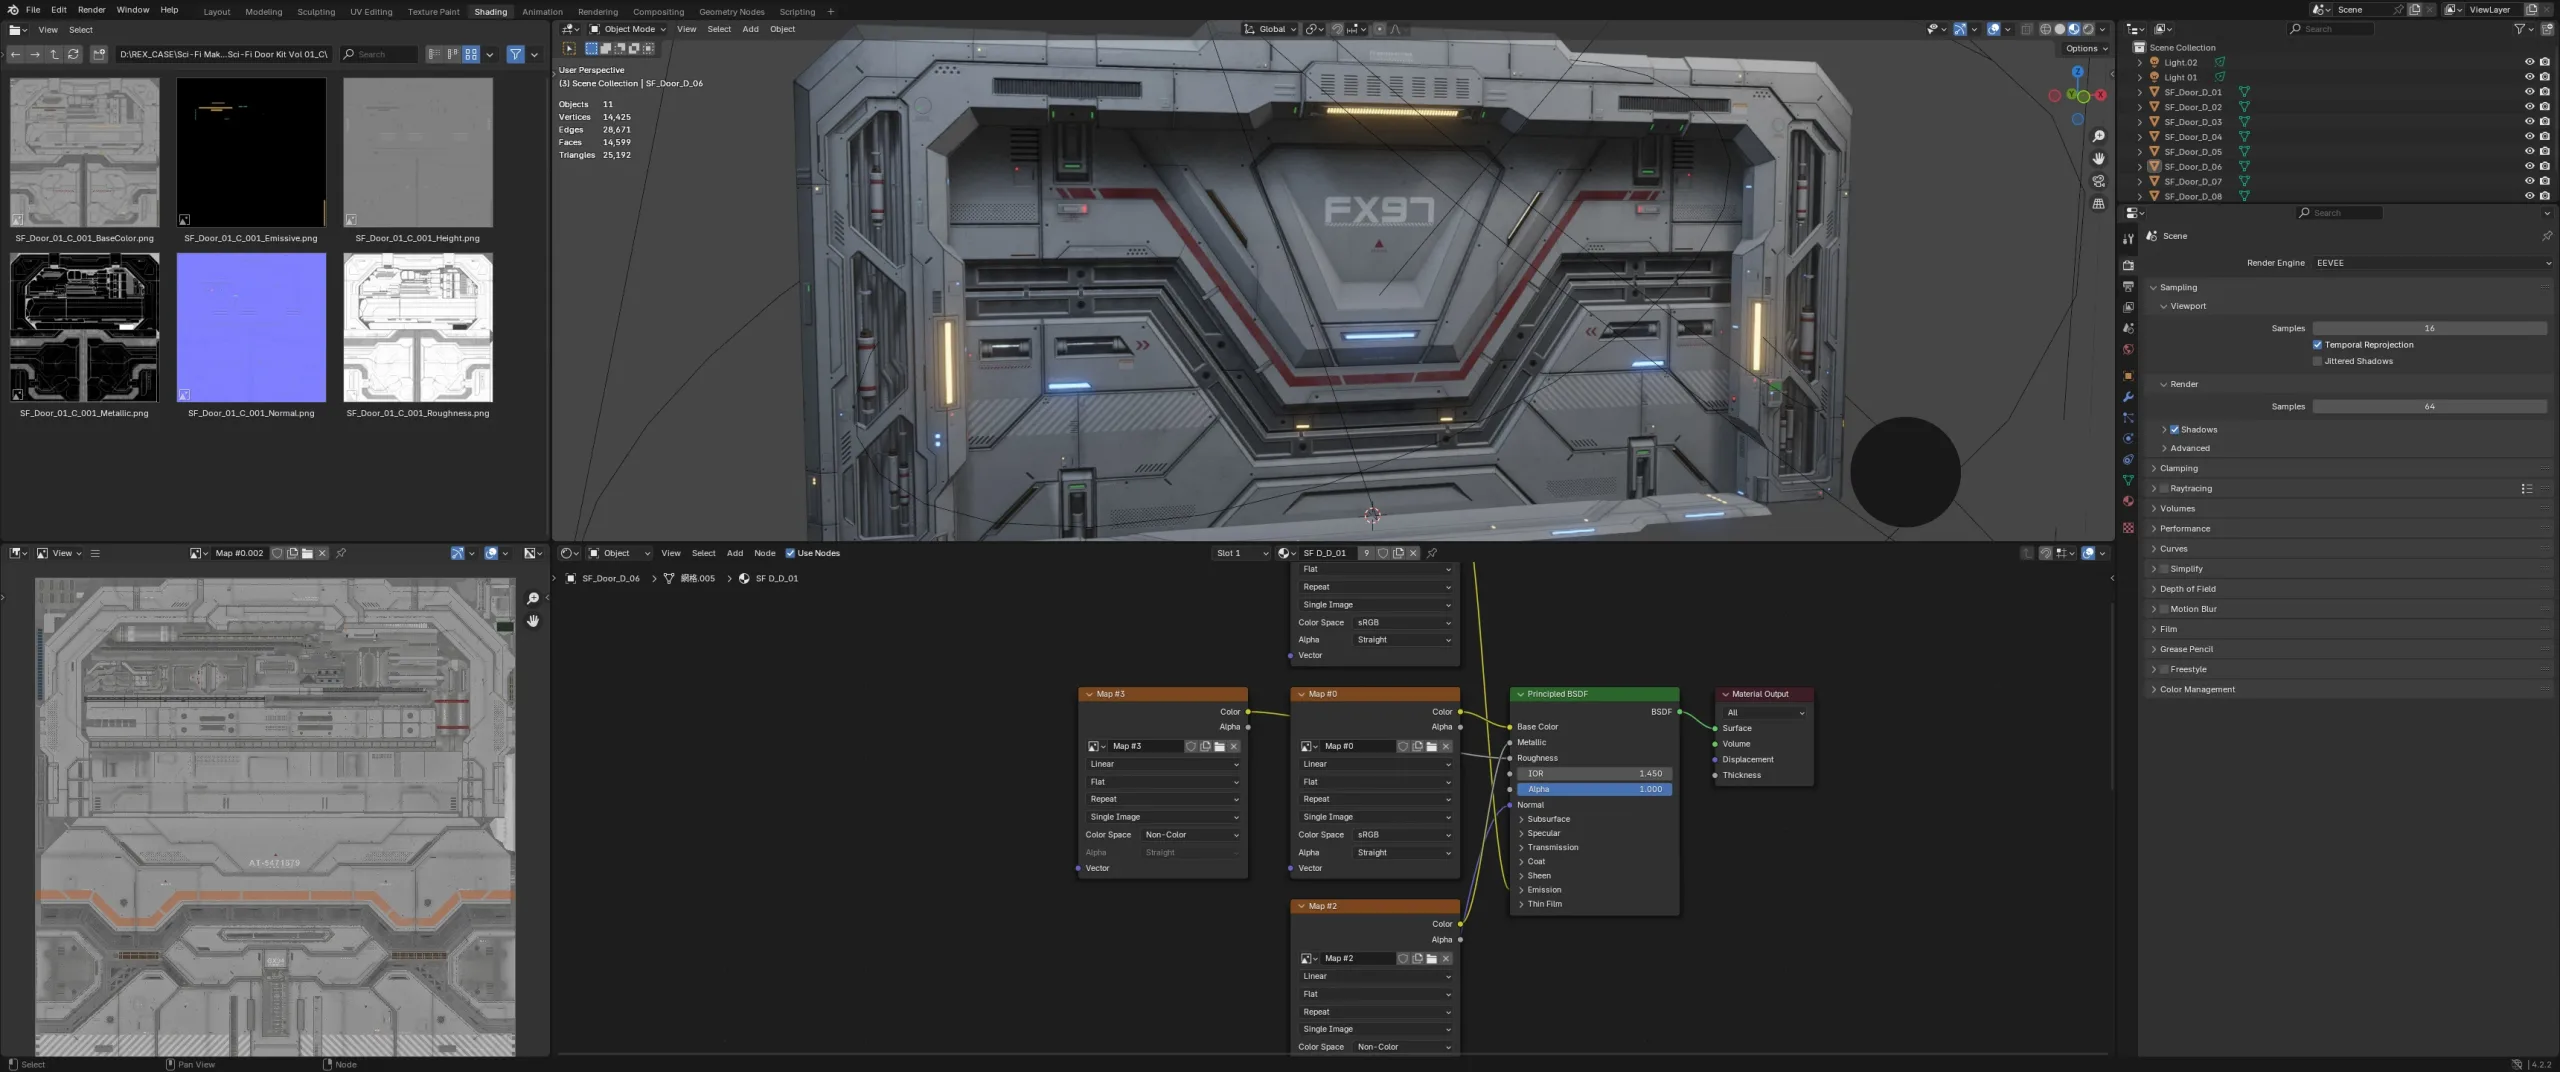The image size is (2560, 1072).
Task: Disable the Temporal Reprojection checkbox
Action: point(2317,344)
